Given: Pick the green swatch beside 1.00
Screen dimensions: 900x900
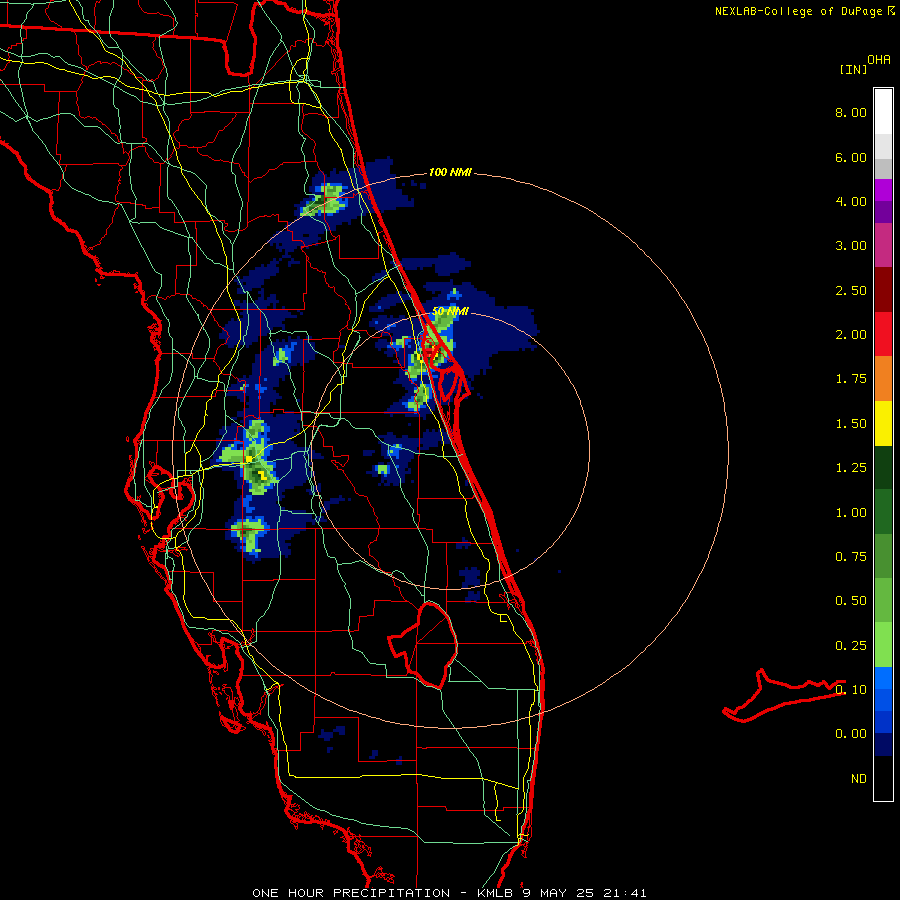Looking at the screenshot, I should [883, 512].
